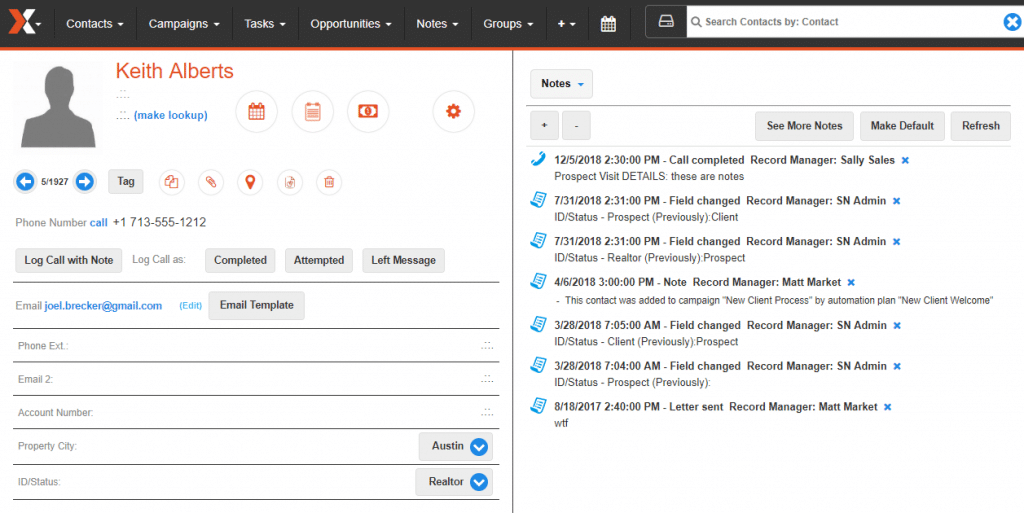Clear search with the blue X icon
1024x513 pixels.
[1012, 22]
